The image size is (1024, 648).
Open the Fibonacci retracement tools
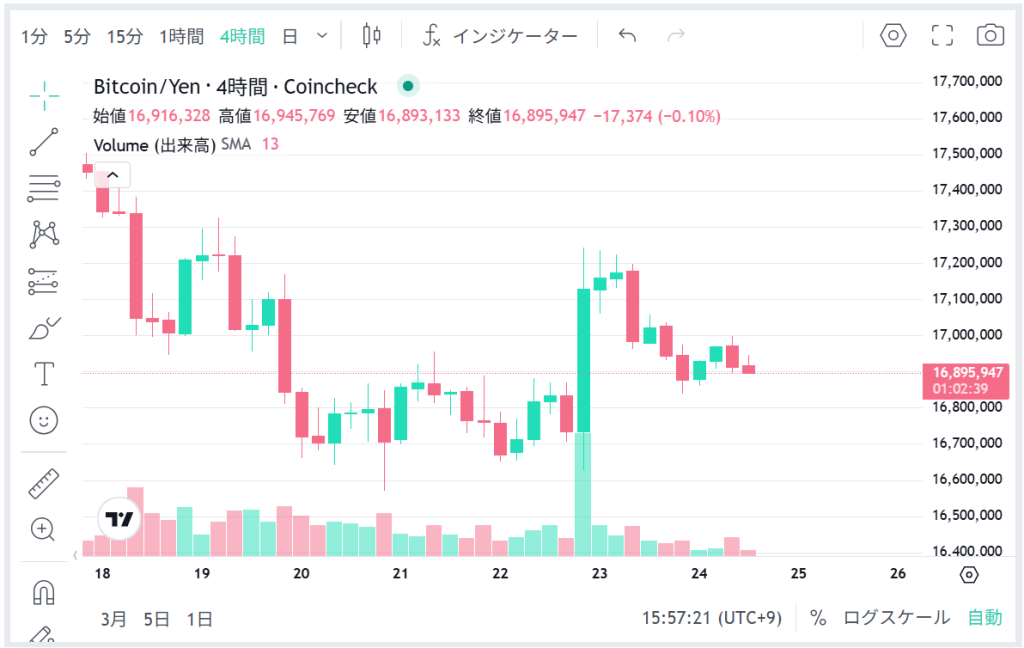click(44, 188)
